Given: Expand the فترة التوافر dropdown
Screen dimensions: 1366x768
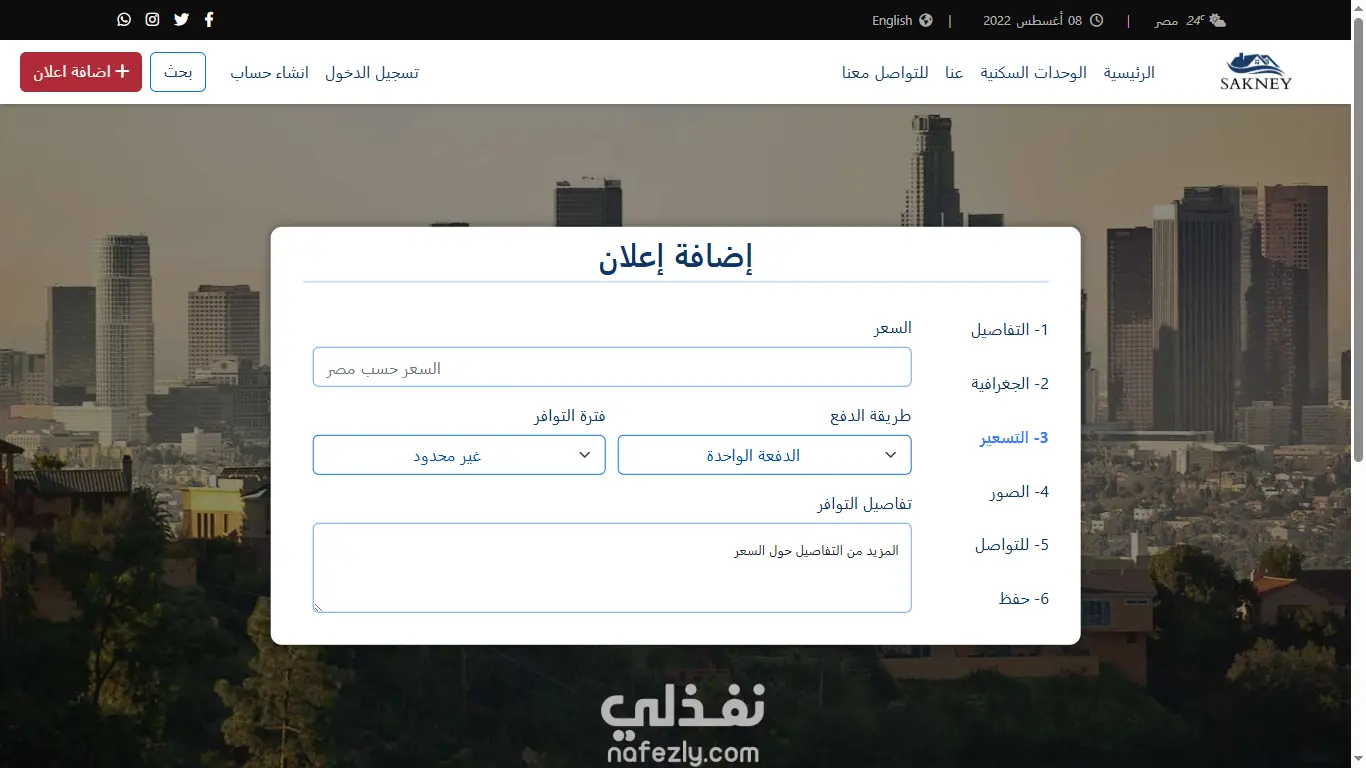Looking at the screenshot, I should click(459, 455).
